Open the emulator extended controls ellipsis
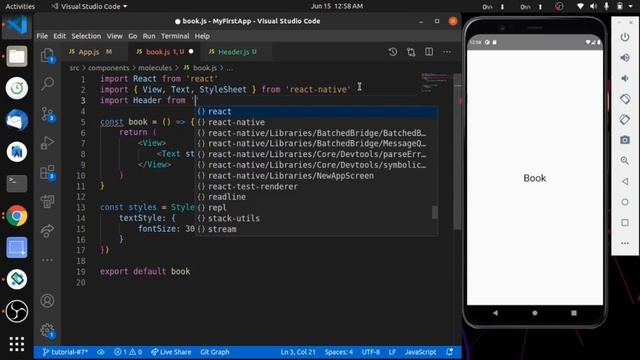The image size is (640, 360). 625,243
